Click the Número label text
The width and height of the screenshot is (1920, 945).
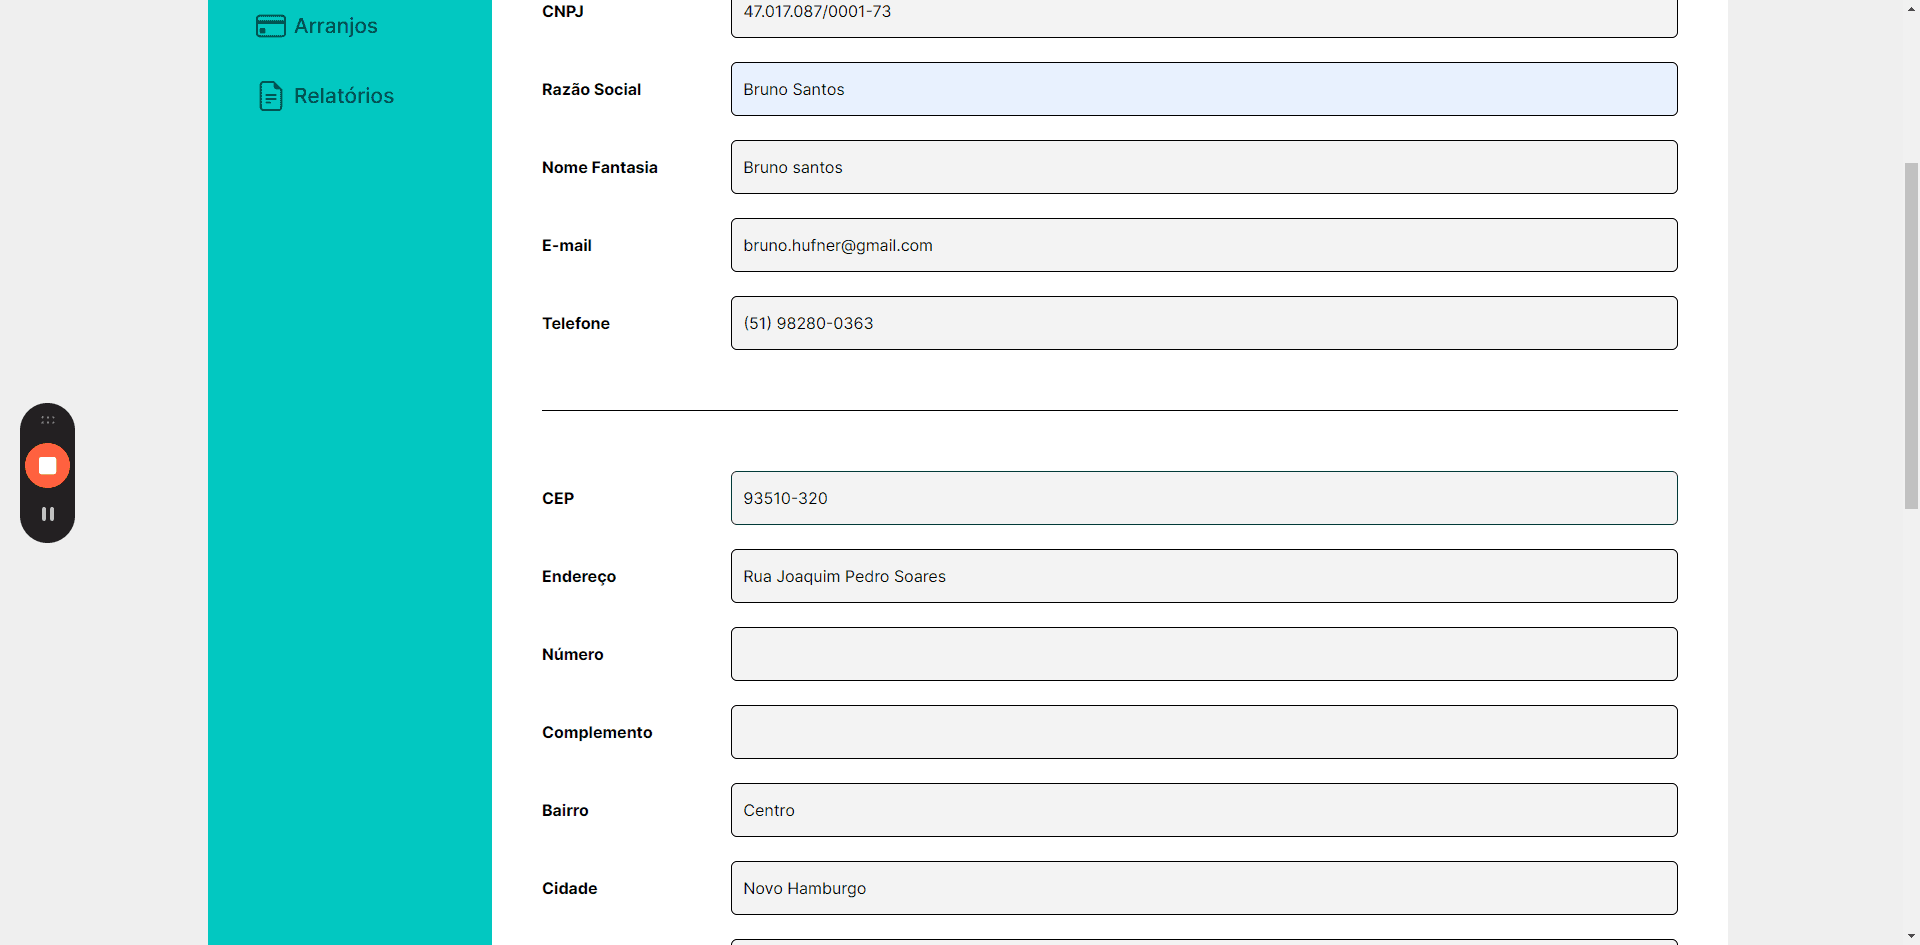(572, 654)
